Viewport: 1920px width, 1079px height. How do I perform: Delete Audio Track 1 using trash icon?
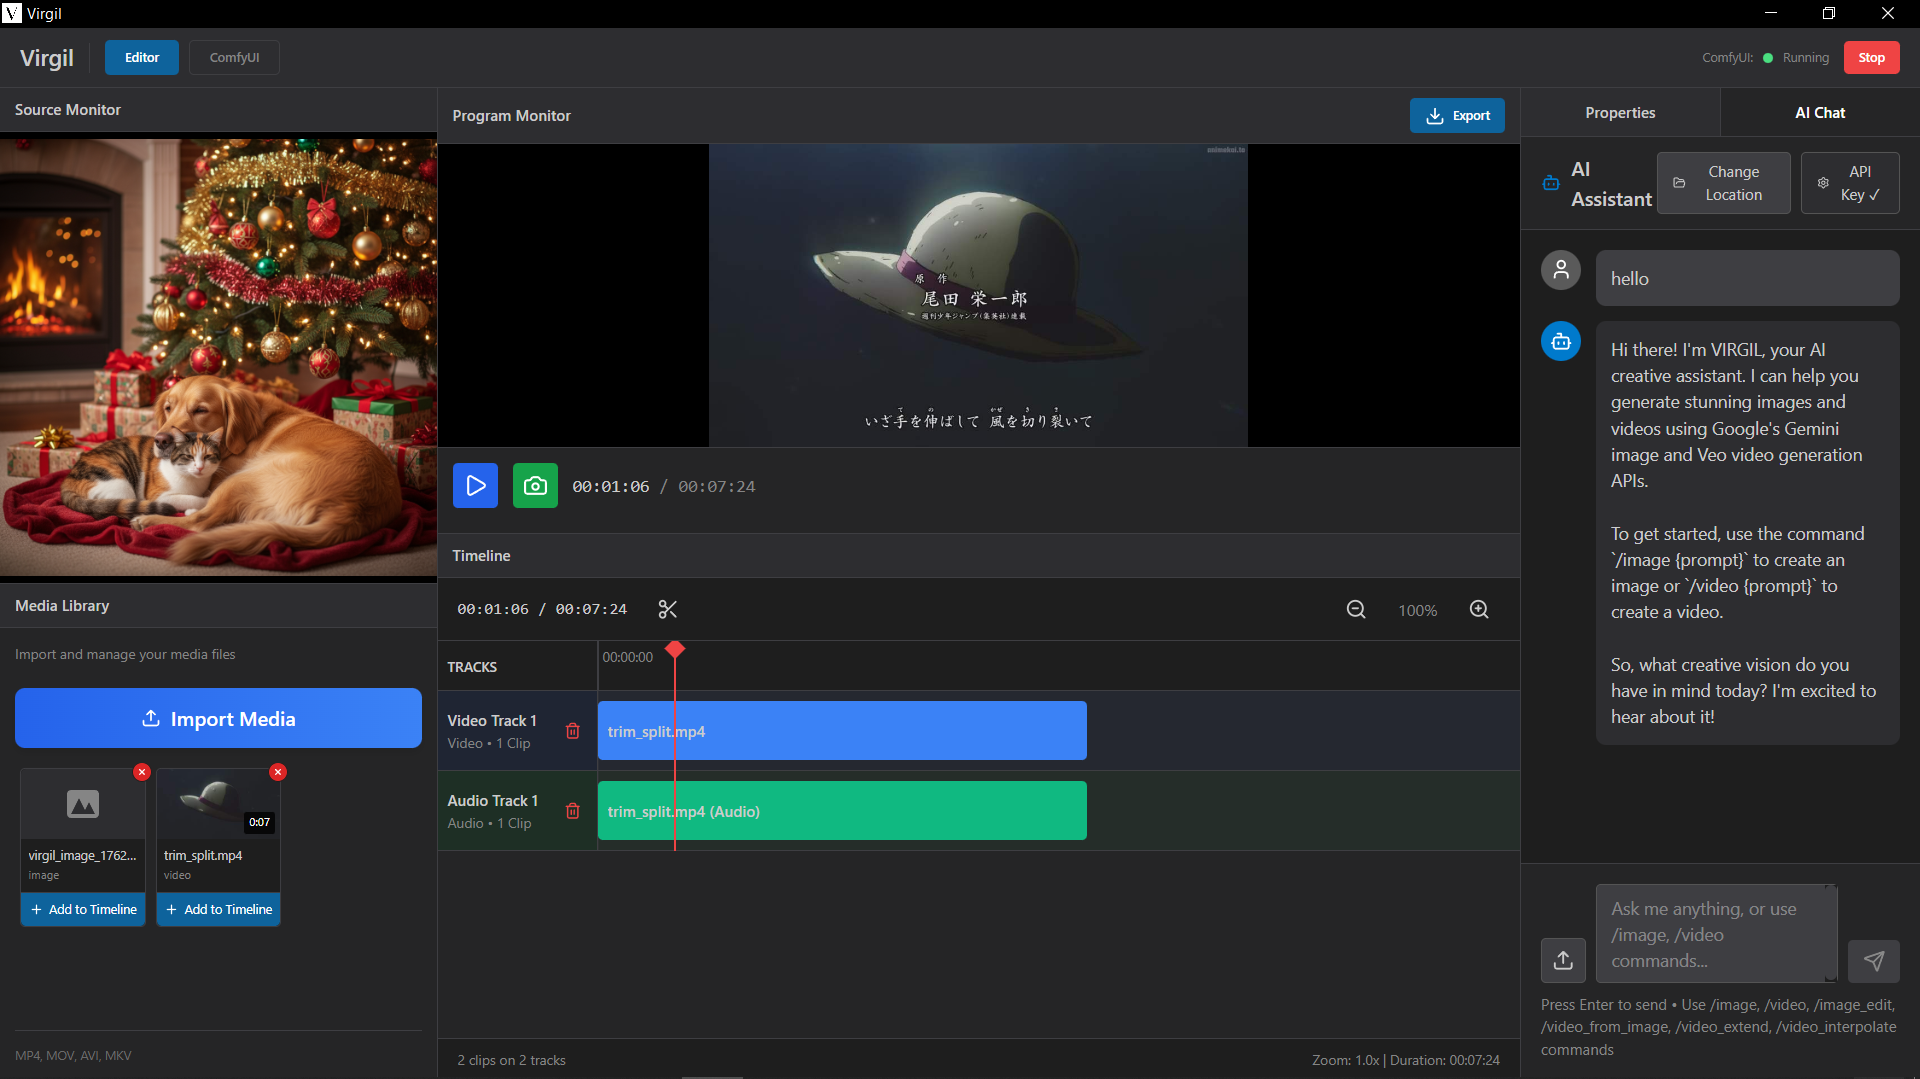click(573, 811)
